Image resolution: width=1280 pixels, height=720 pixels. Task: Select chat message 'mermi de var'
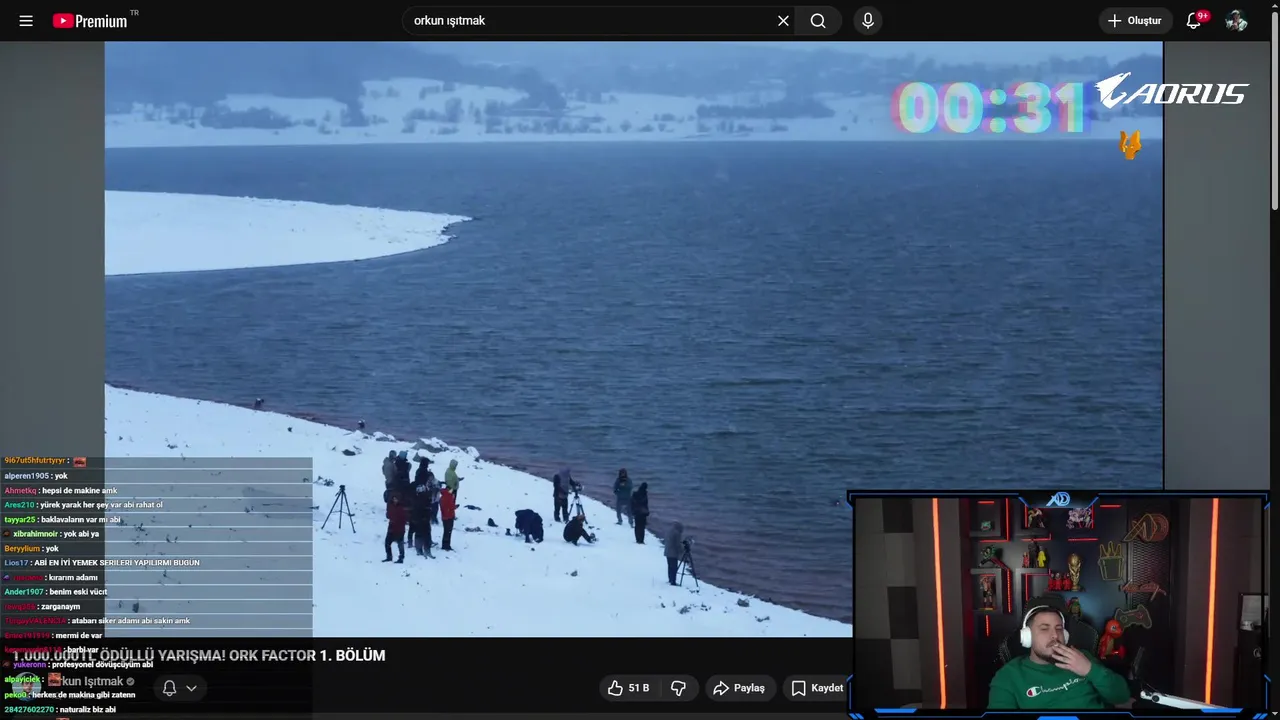(x=53, y=636)
